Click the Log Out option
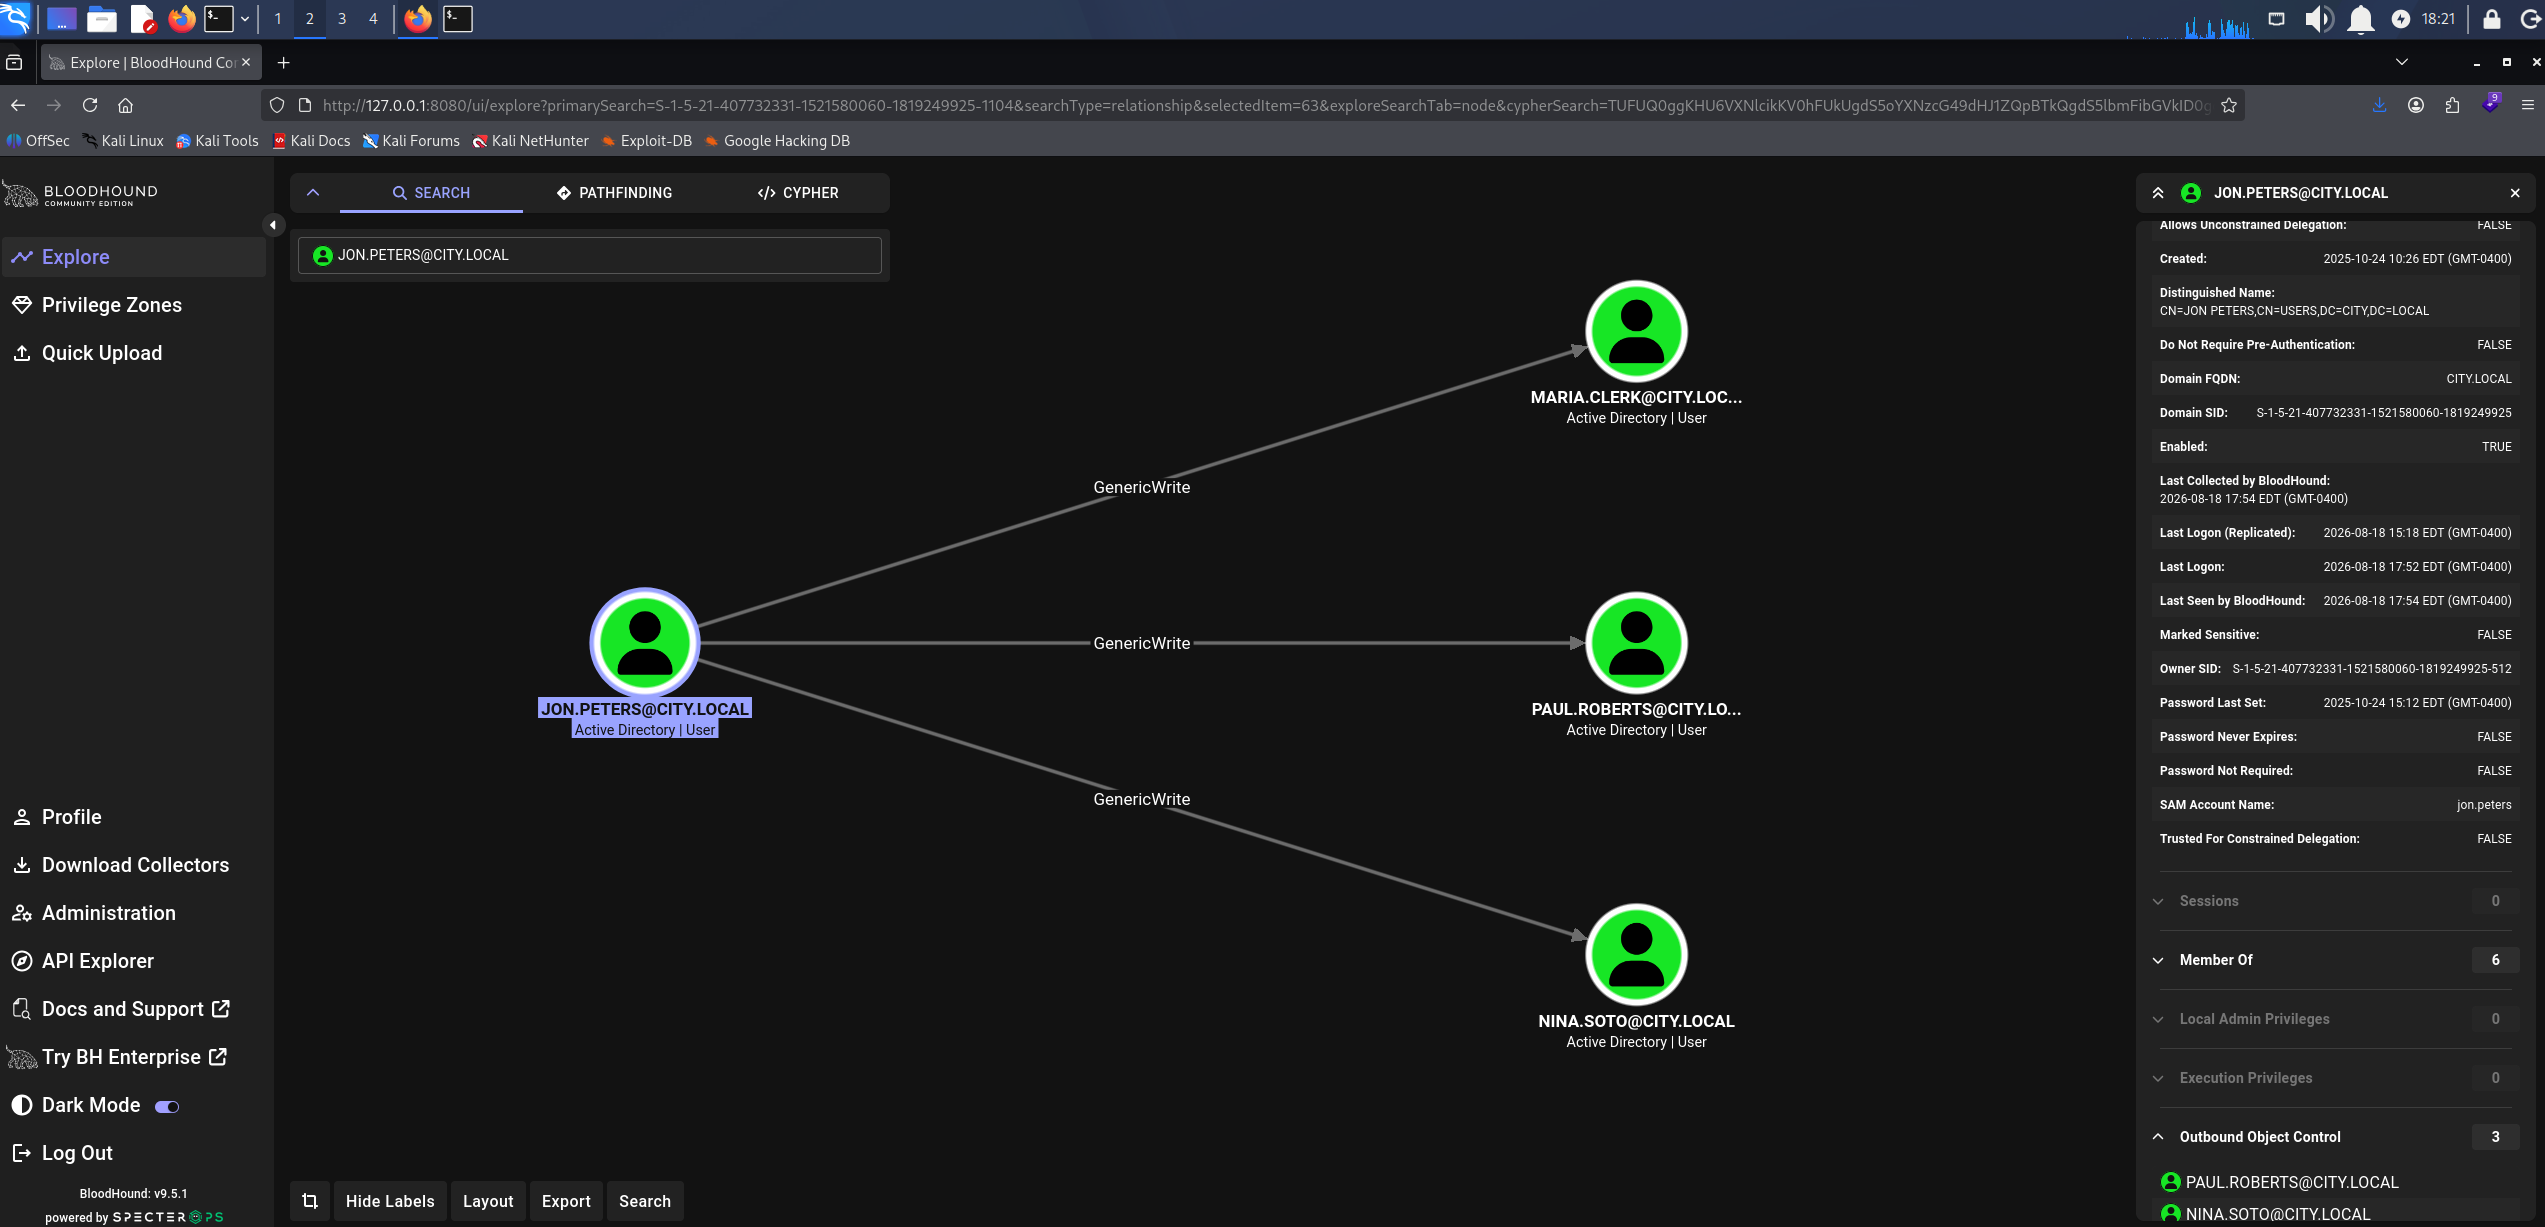The height and width of the screenshot is (1227, 2545). click(x=134, y=1153)
